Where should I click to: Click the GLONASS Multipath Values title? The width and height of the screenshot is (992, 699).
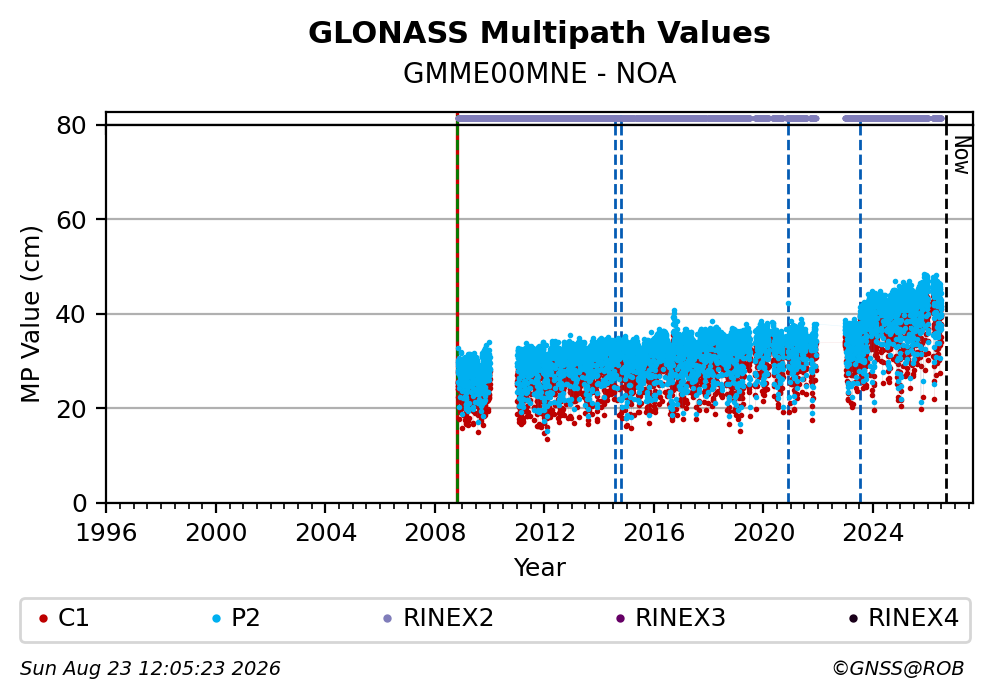tap(539, 33)
